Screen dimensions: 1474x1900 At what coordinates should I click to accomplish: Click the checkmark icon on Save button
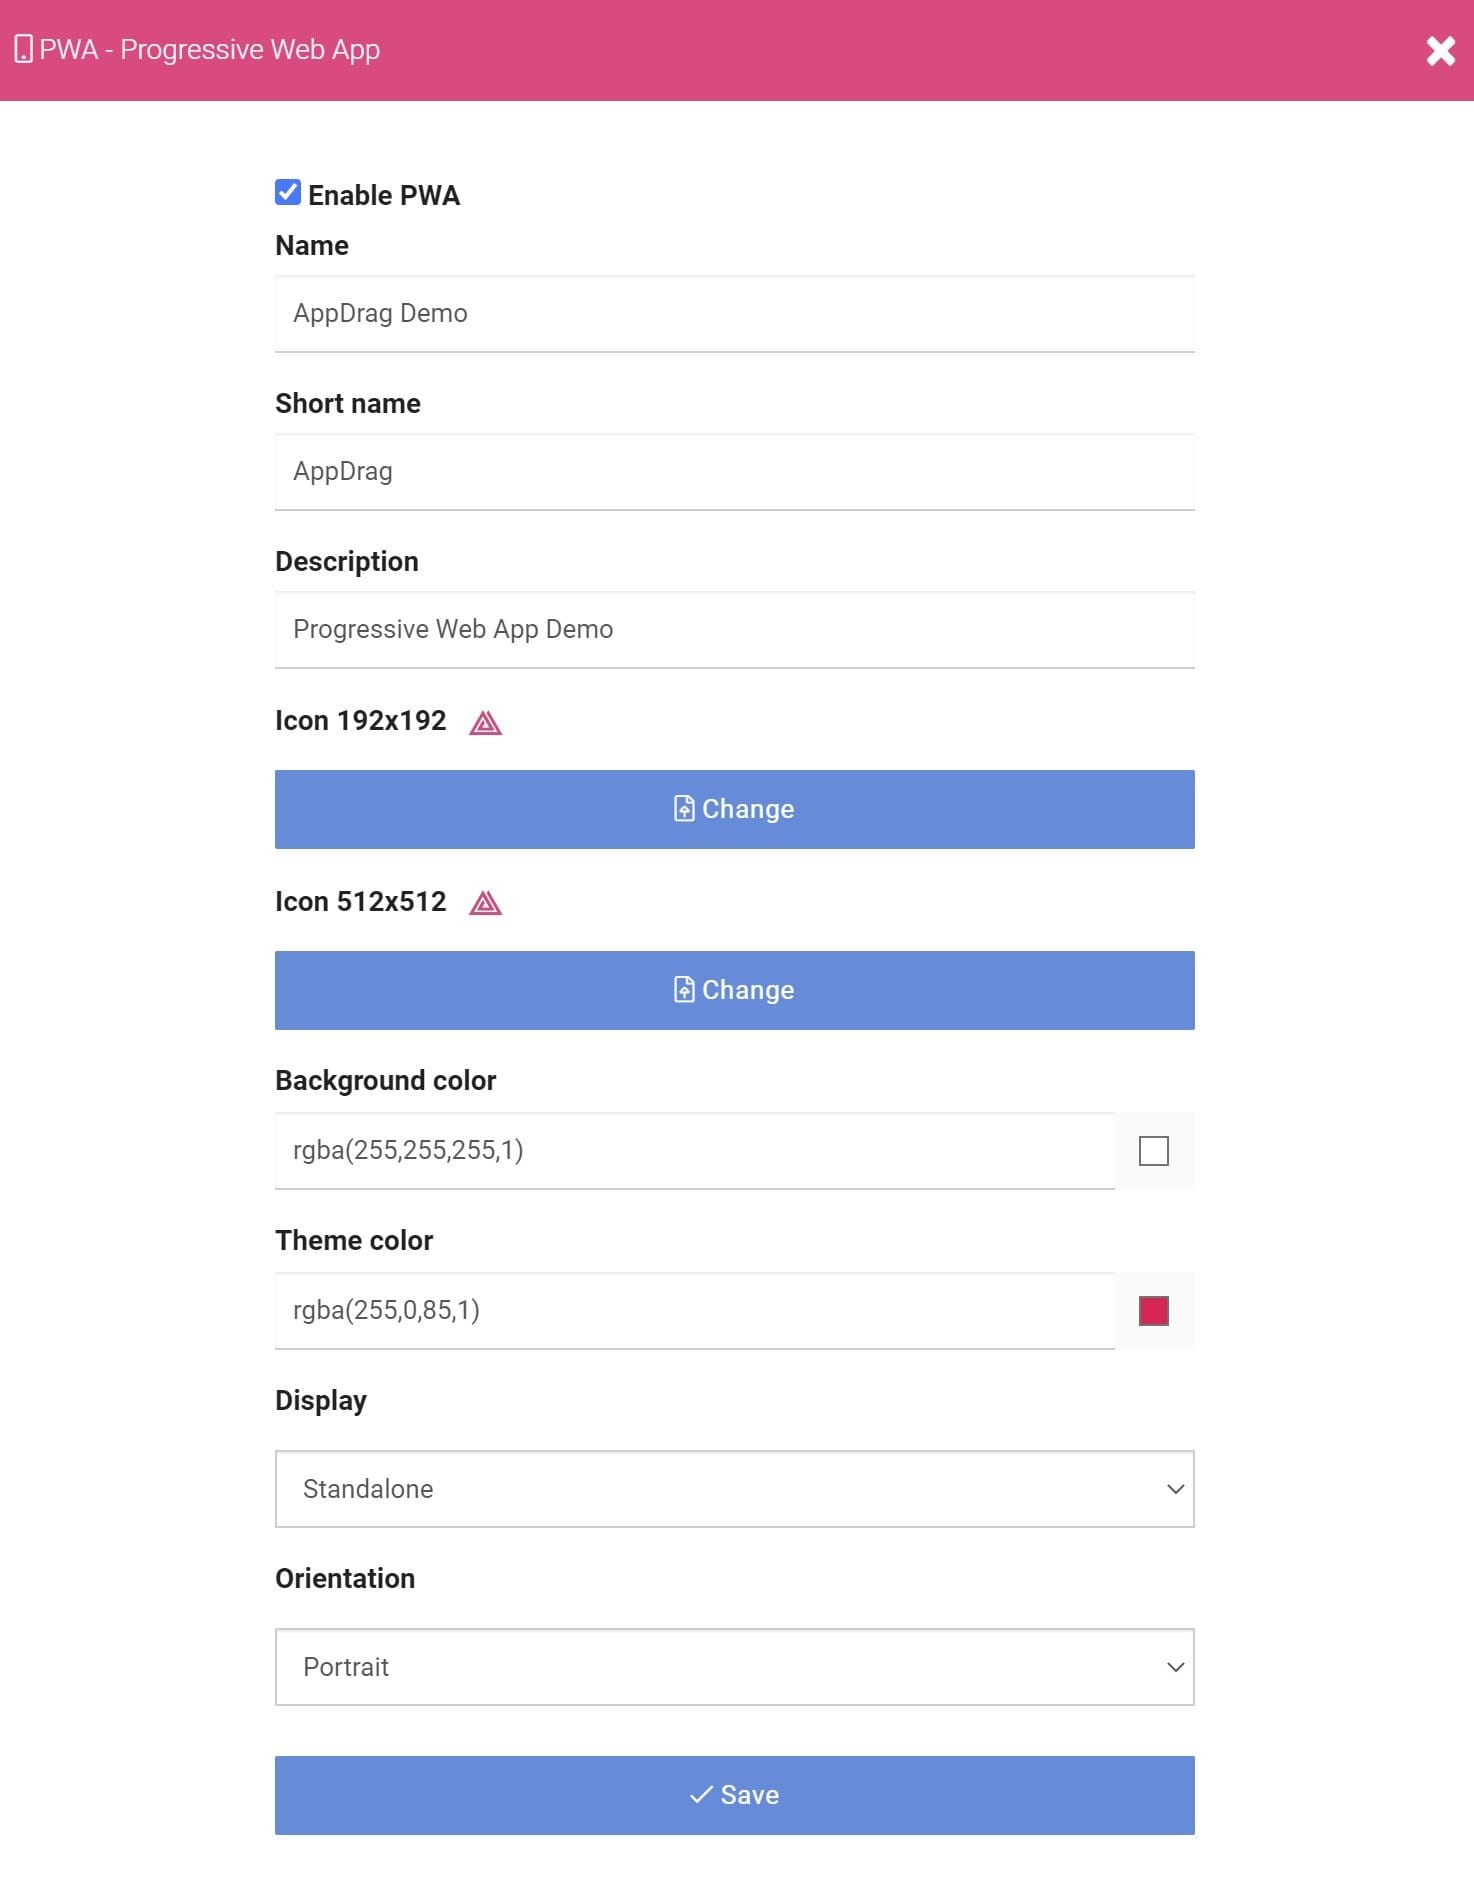click(701, 1795)
